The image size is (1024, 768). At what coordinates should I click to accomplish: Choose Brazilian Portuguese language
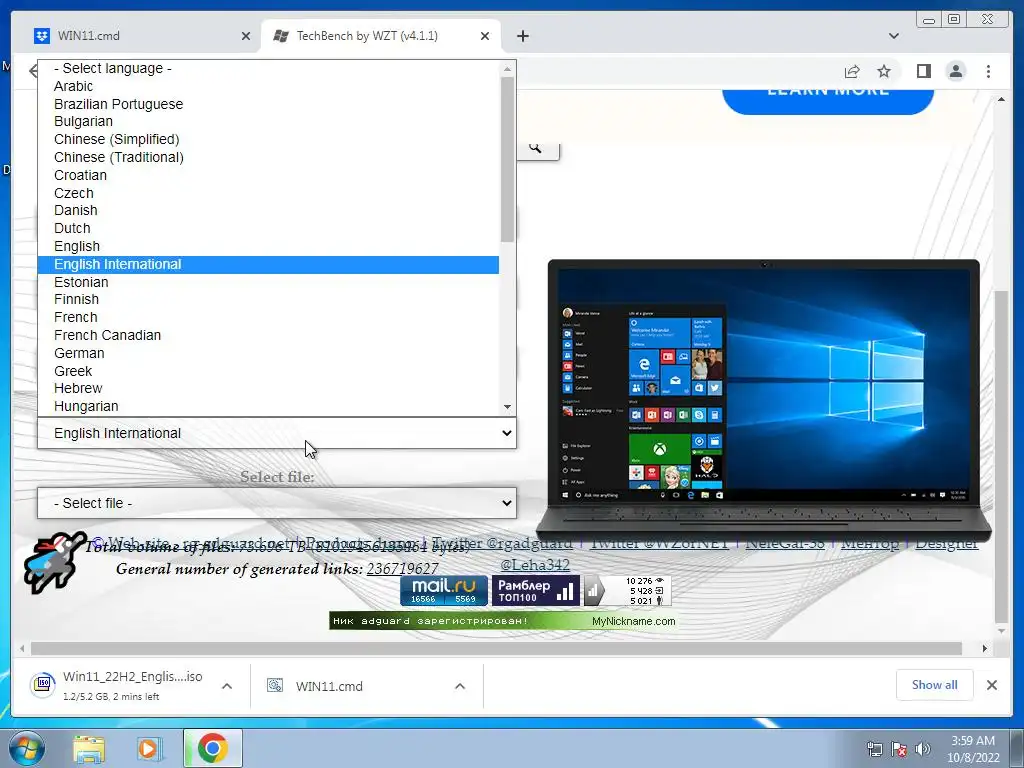coord(268,104)
